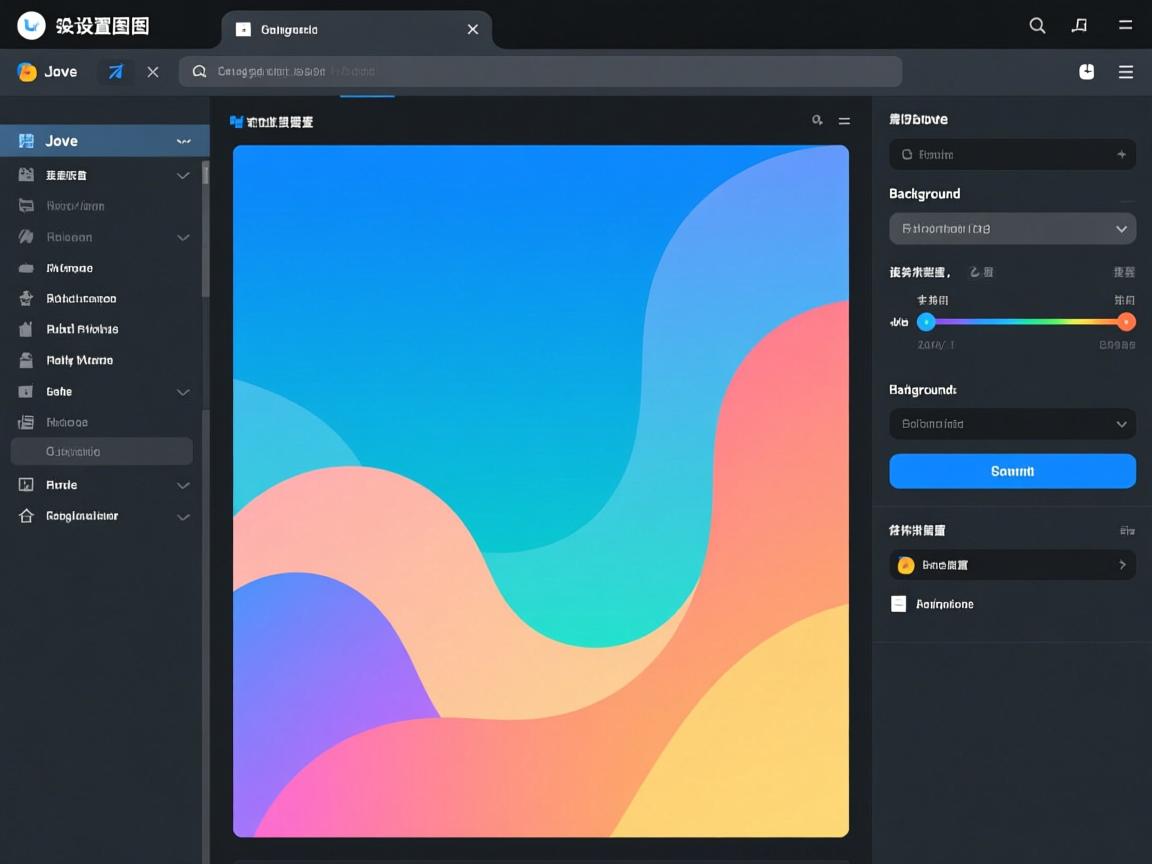
Task: Collapse the highlighted Jove sidebar section
Action: coord(183,141)
